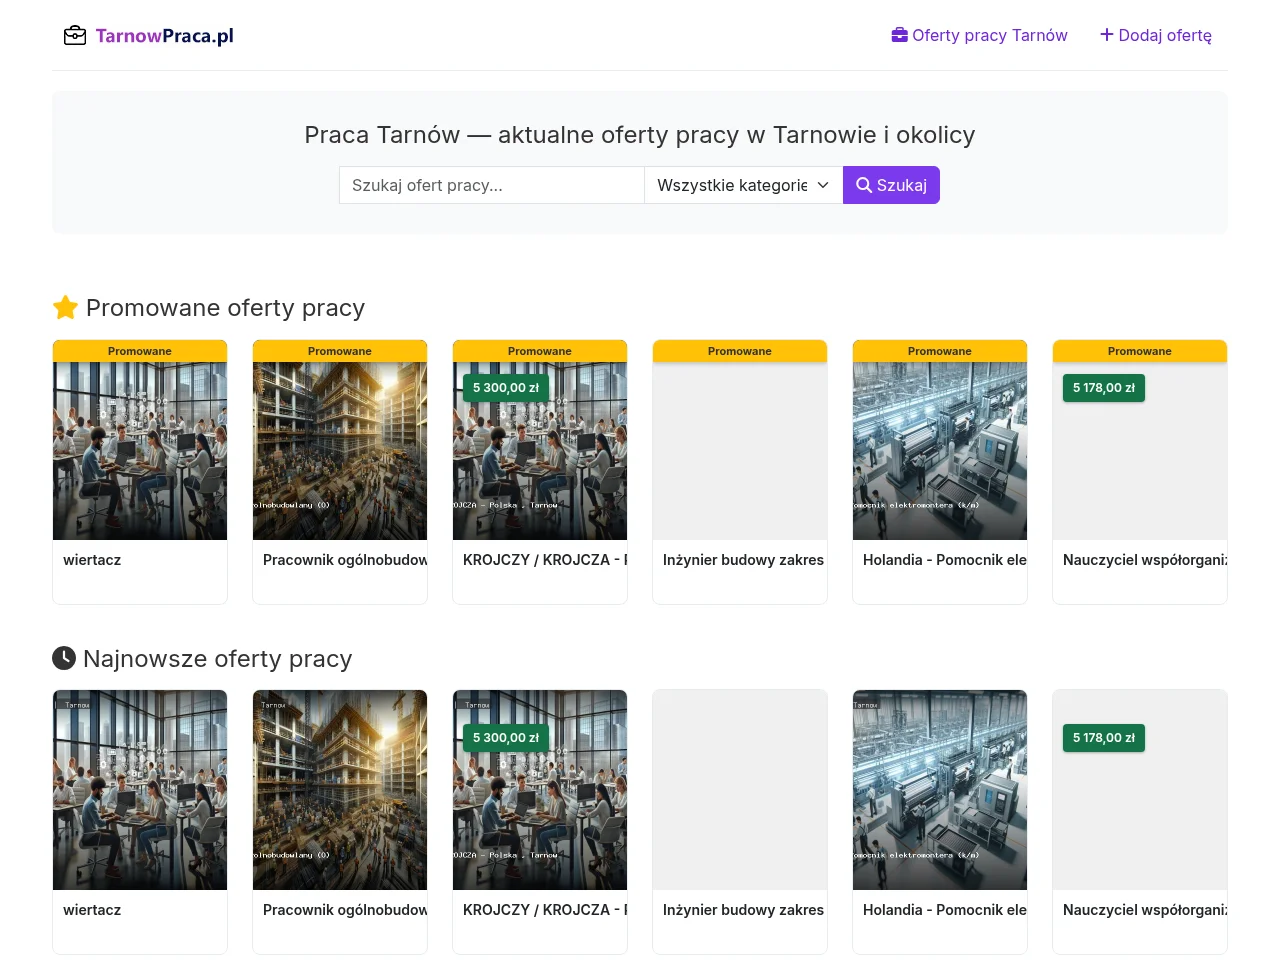Click newest Holandia - Pomocnik title

click(945, 910)
